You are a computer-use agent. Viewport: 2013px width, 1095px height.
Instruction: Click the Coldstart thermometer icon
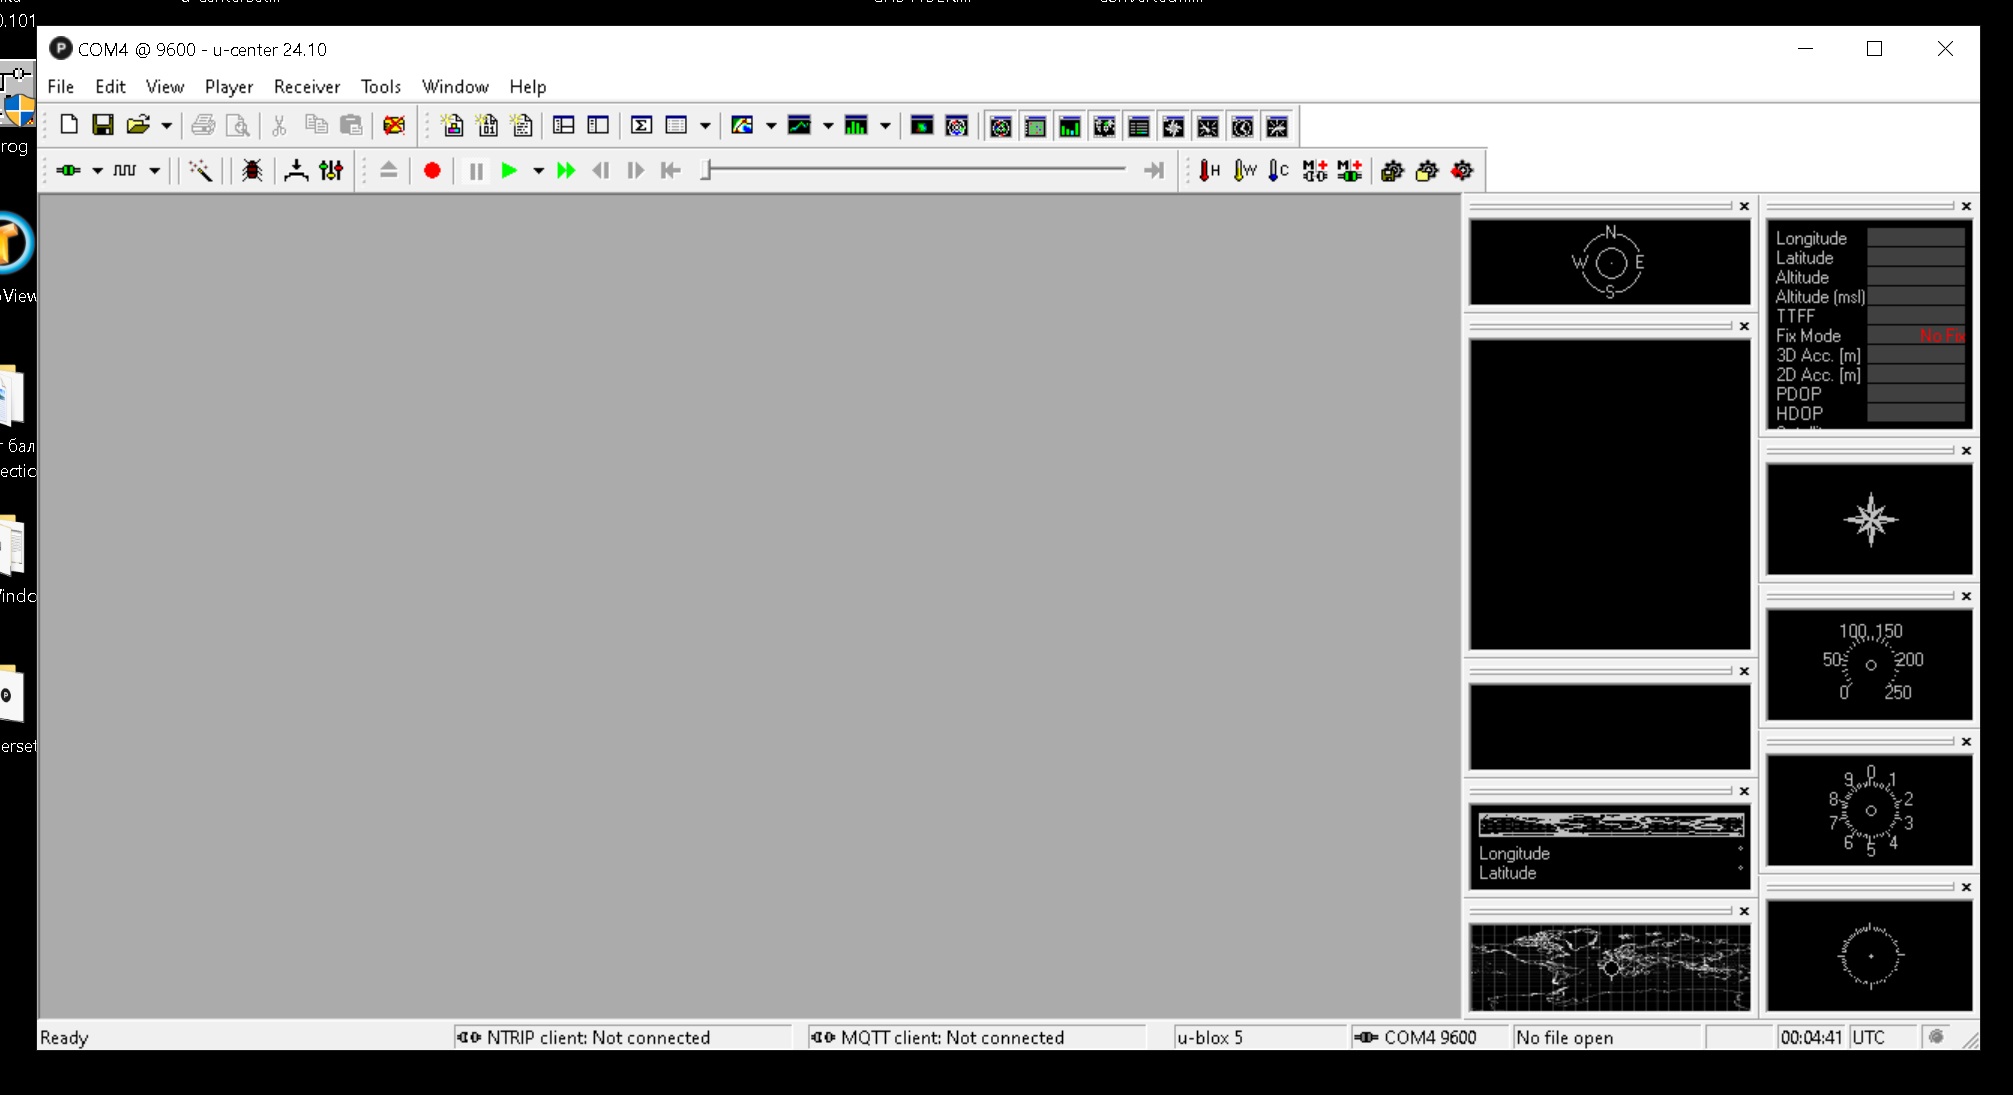click(1278, 171)
